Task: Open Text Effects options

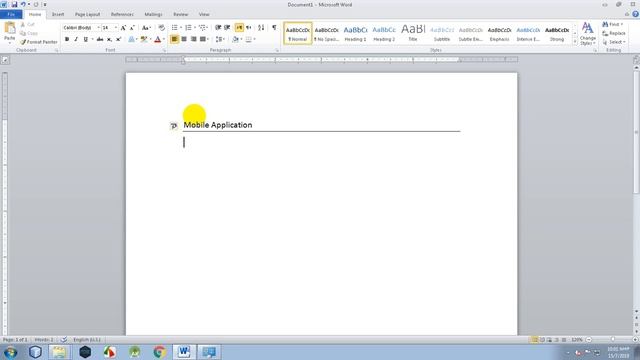Action: point(132,40)
